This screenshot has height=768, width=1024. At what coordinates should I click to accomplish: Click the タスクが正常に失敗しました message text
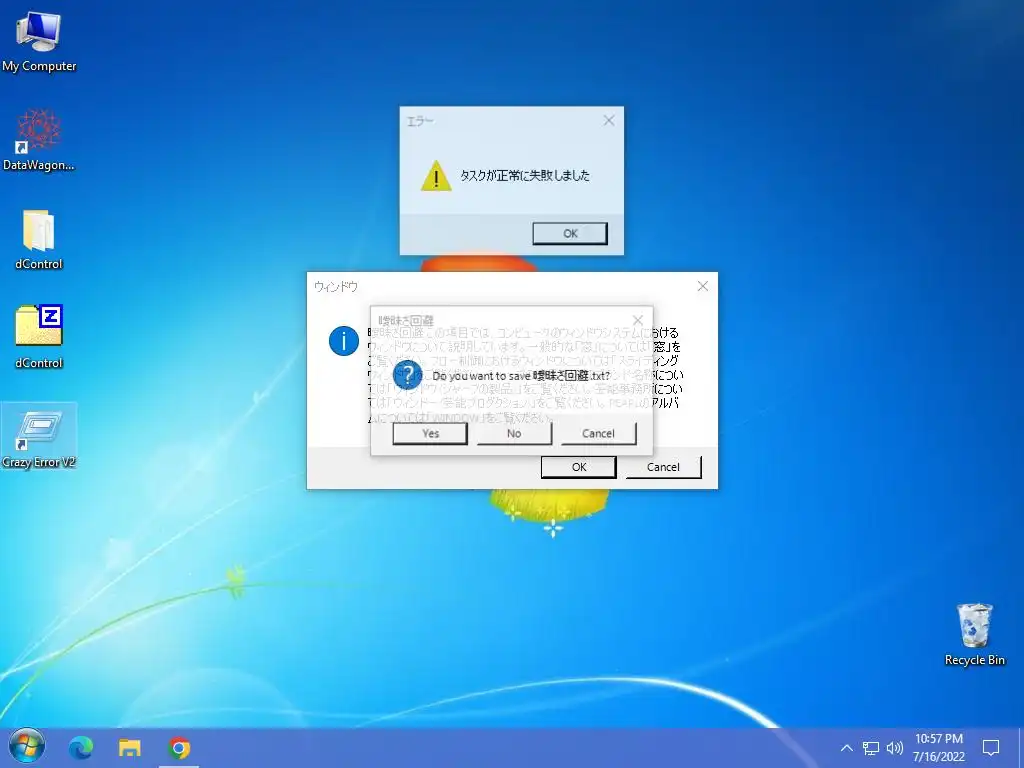click(x=524, y=176)
